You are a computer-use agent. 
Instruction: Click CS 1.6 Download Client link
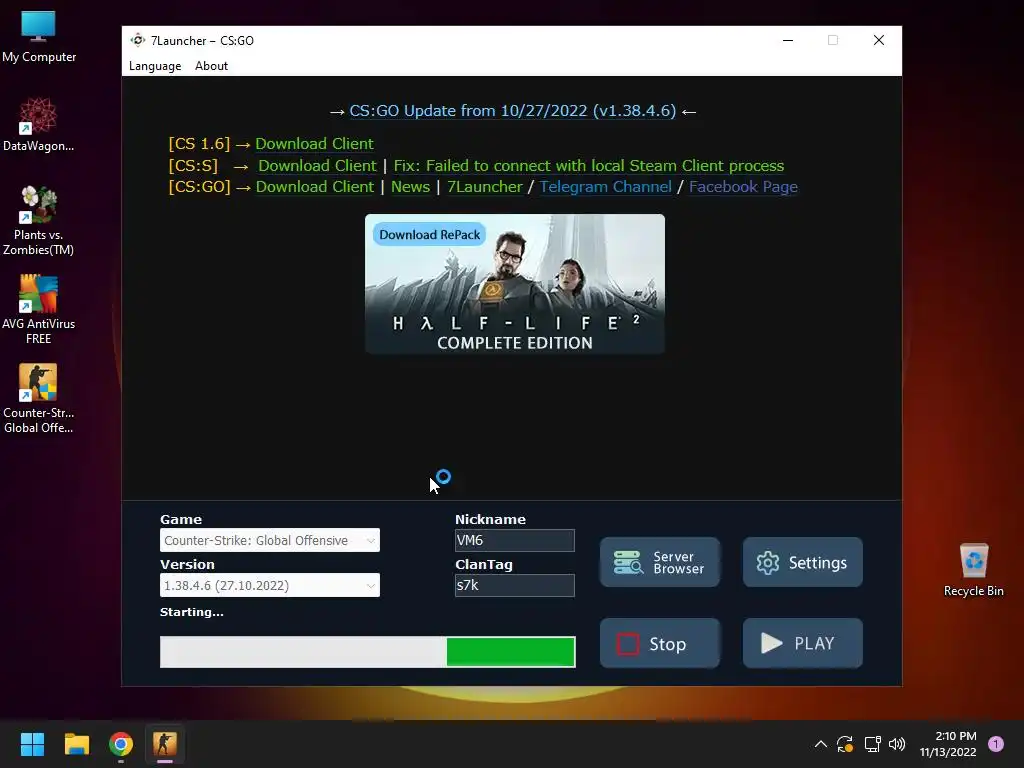pos(314,144)
